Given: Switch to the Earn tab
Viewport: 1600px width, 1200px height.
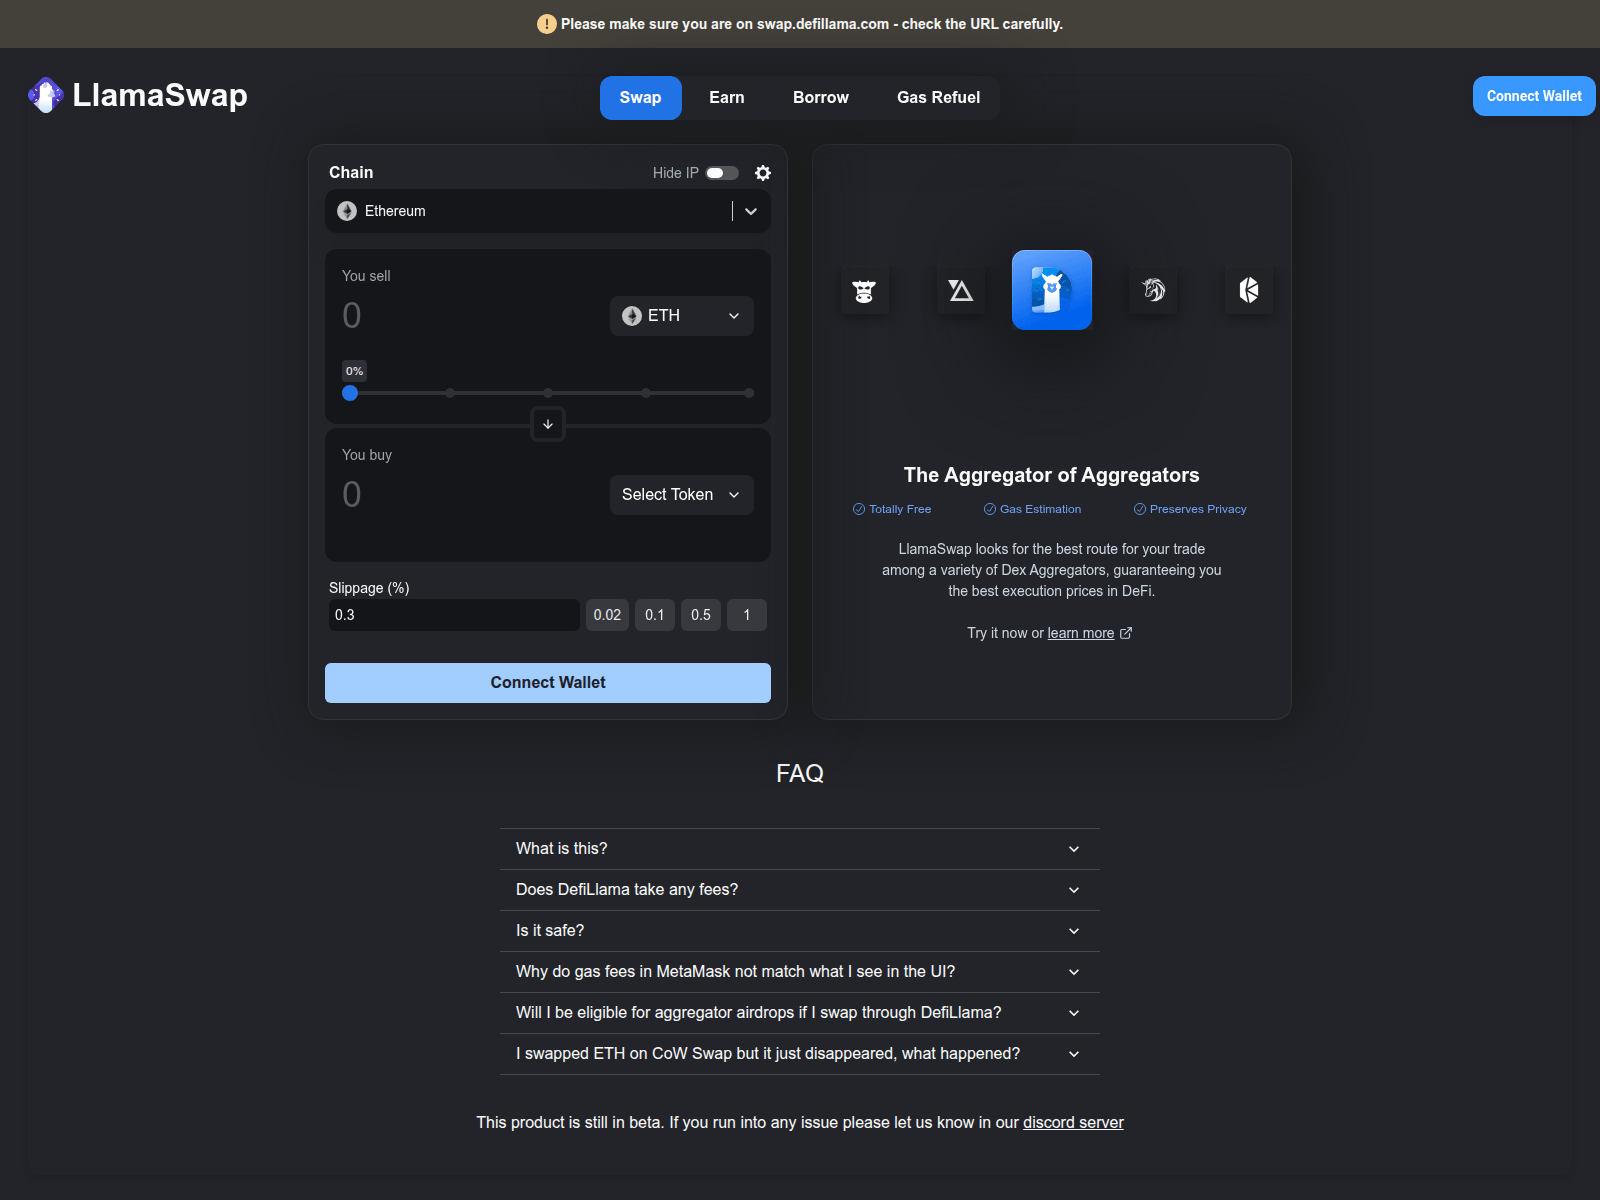Looking at the screenshot, I should click(x=727, y=98).
